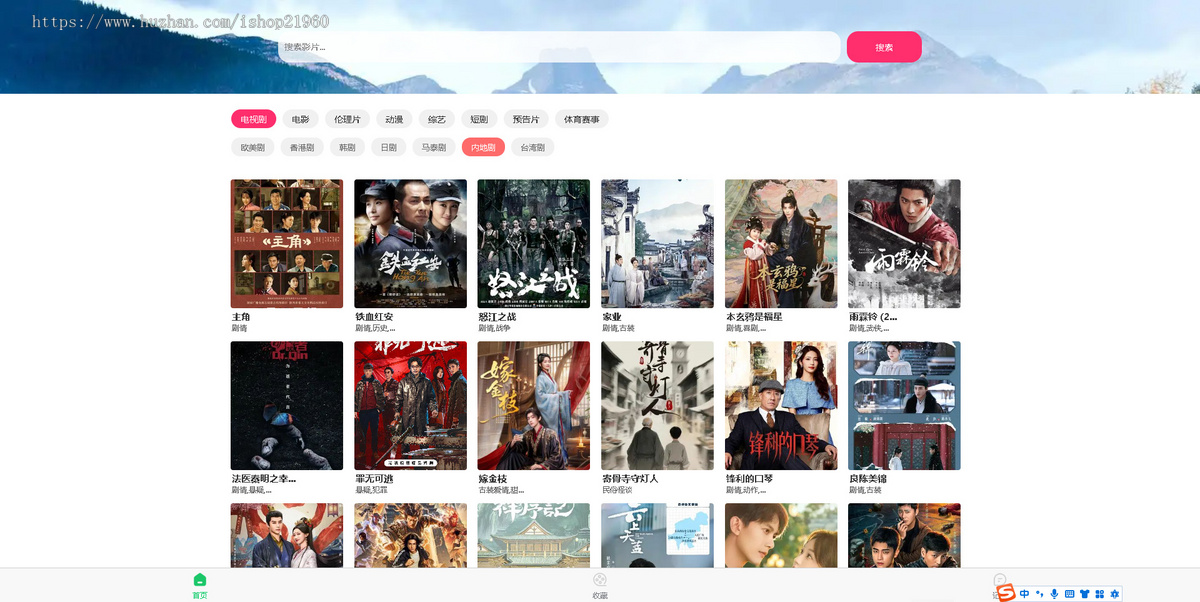This screenshot has width=1200, height=602.
Task: Click the 铁血红安 title text
Action: point(374,317)
